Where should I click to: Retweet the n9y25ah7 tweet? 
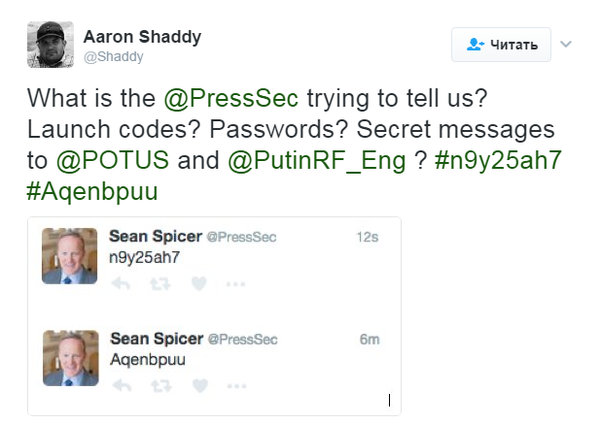click(160, 284)
